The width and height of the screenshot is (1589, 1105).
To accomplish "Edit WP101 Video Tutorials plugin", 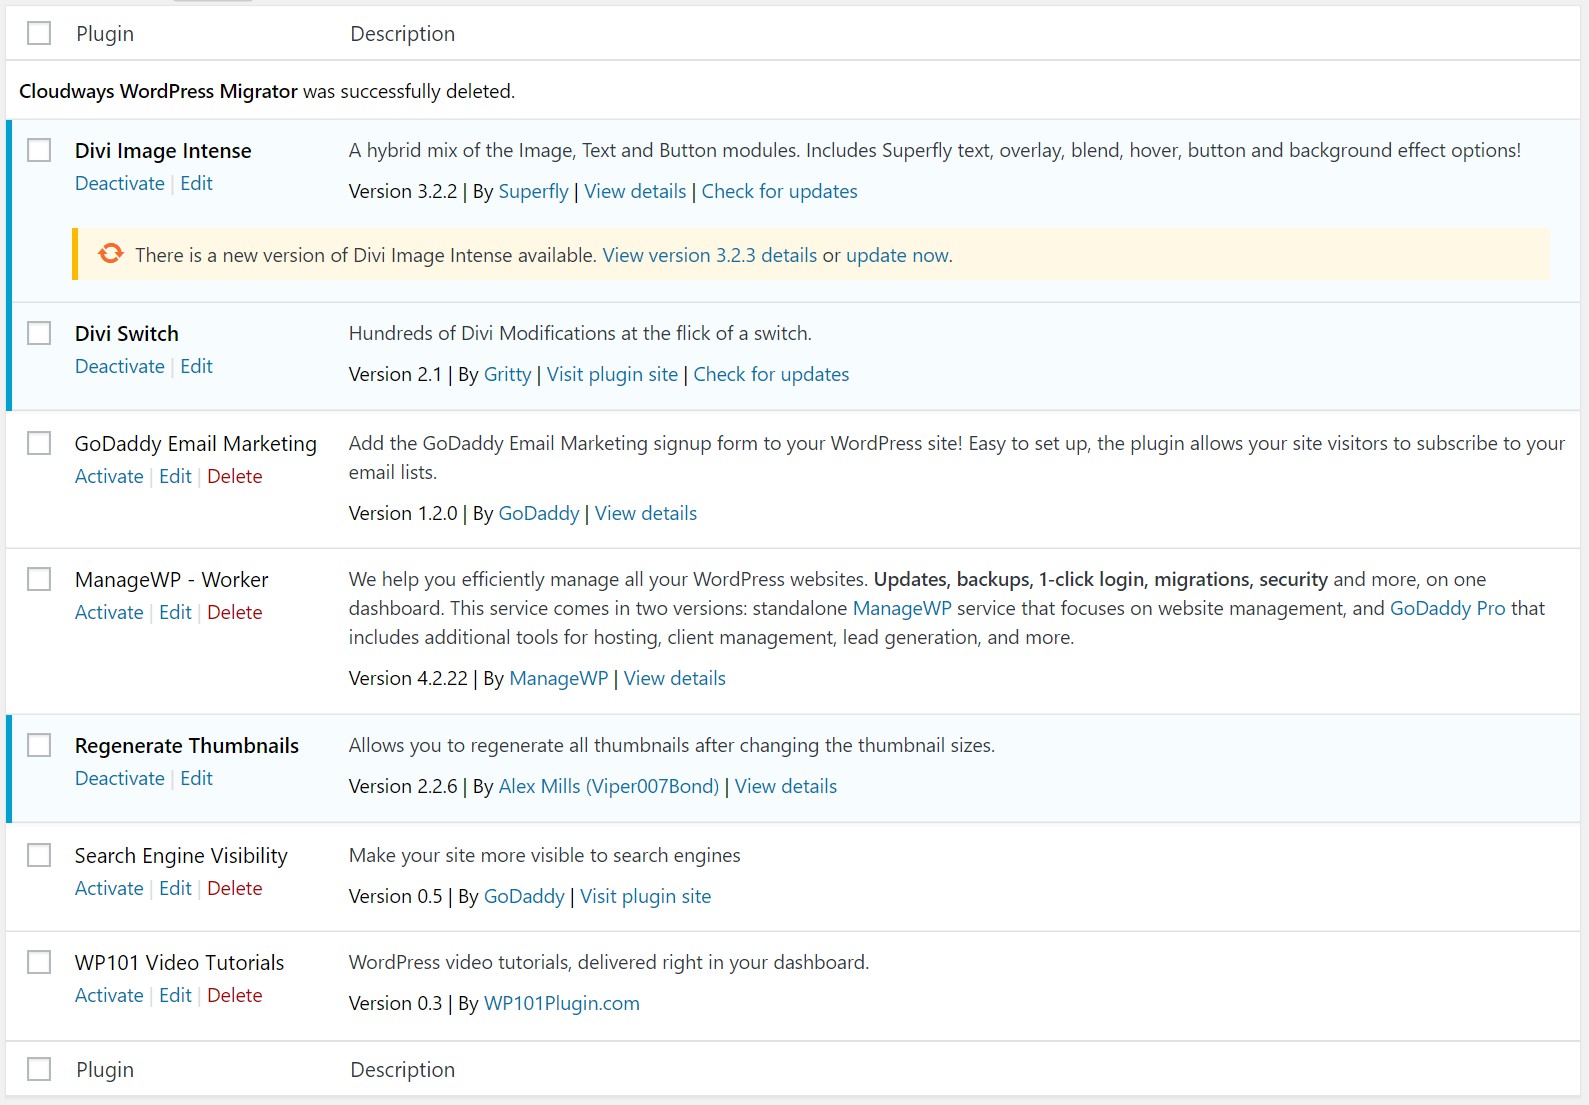I will [175, 995].
